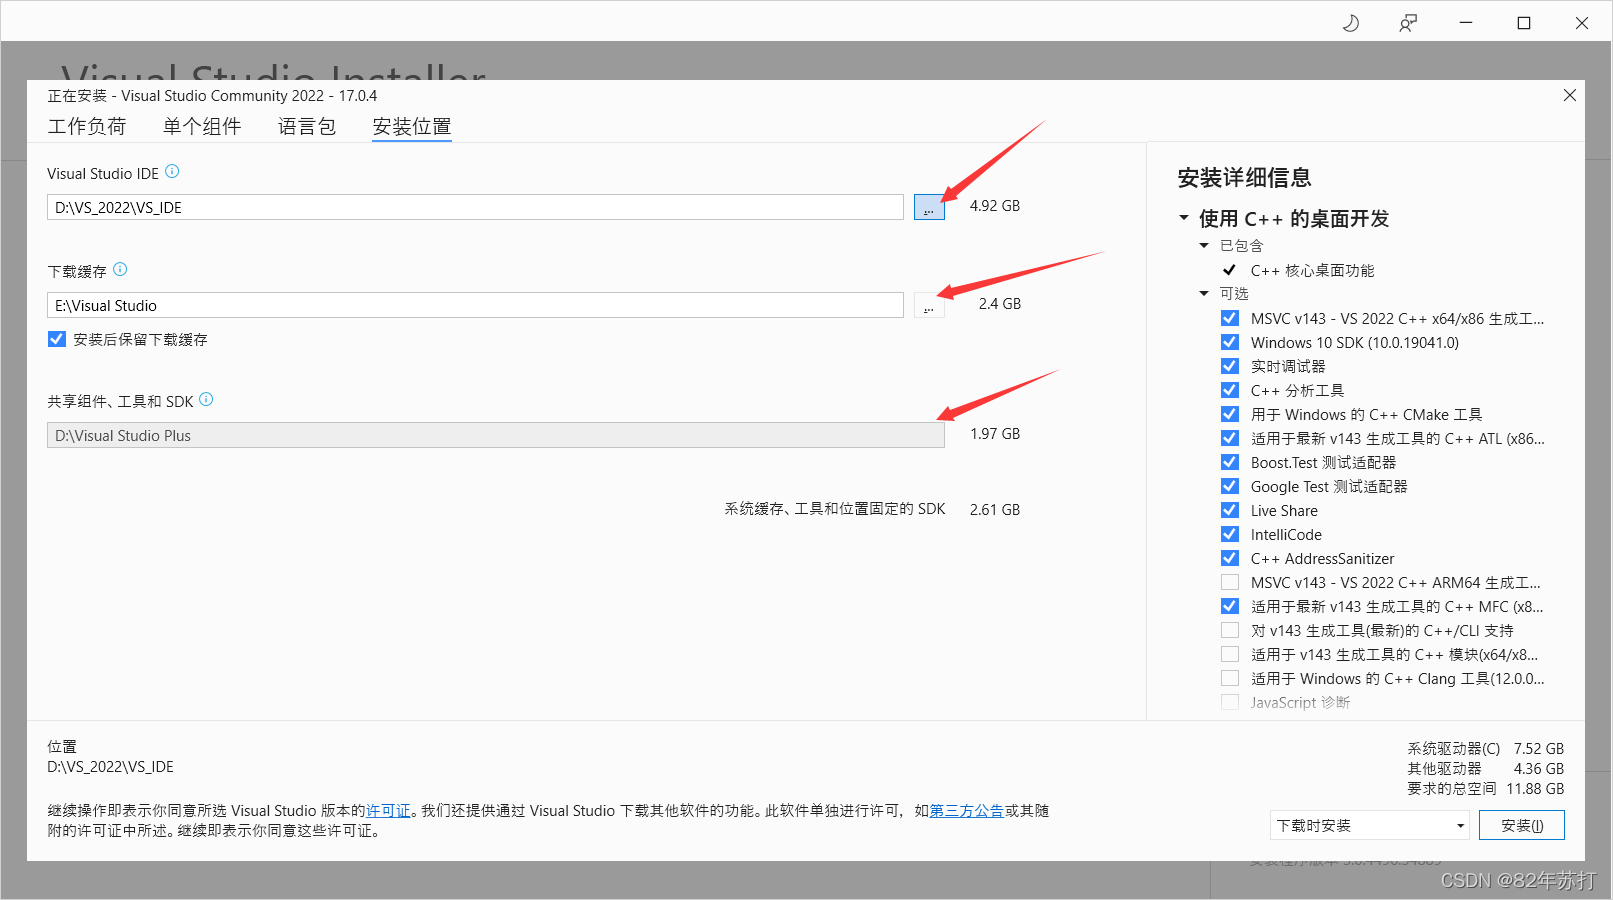Uncheck Google Test 测试适配器
This screenshot has width=1613, height=900.
[x=1230, y=486]
